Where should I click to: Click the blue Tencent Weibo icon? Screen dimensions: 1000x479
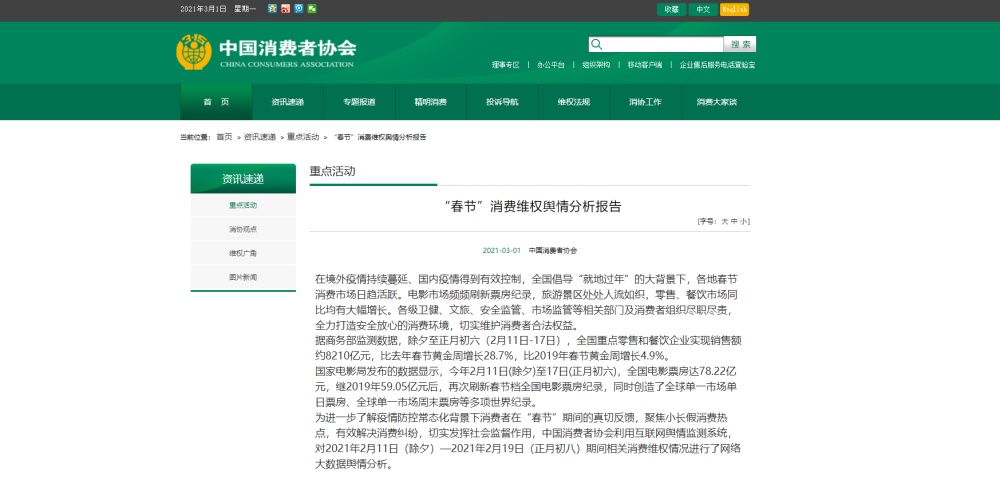[x=299, y=9]
